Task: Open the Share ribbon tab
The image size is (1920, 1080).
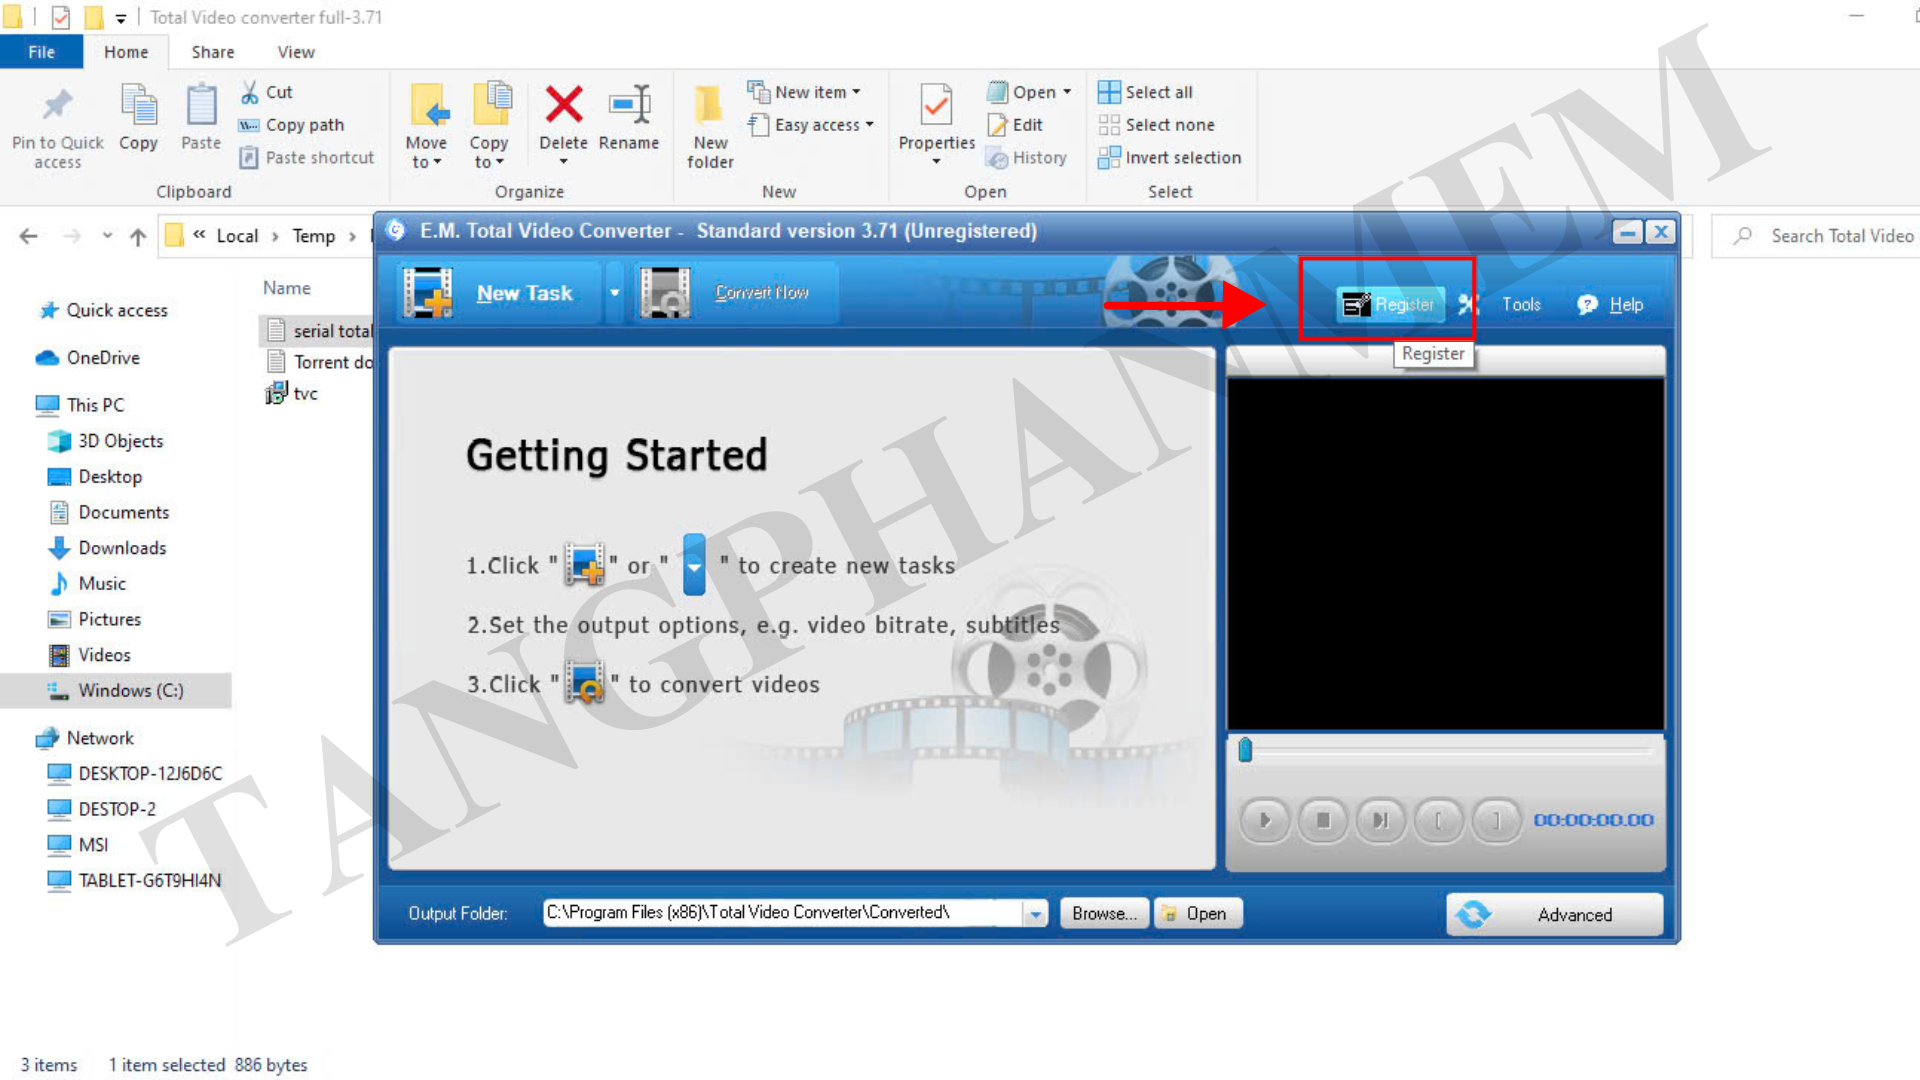Action: [212, 52]
